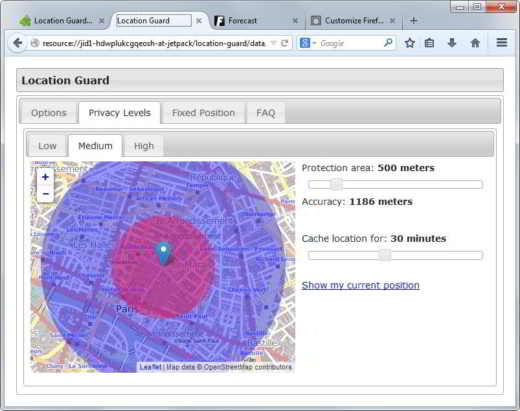This screenshot has height=411, width=520.
Task: Click the blue location marker pin
Action: 164,254
